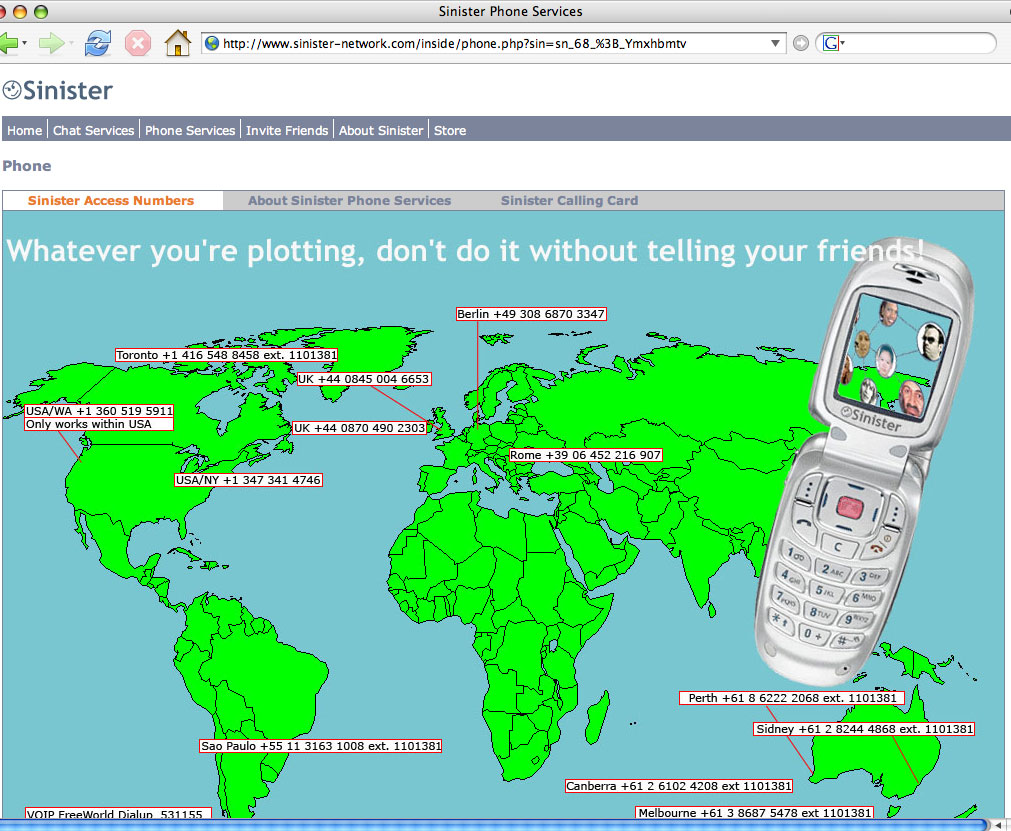Click the green Forward arrow button
Viewport: 1011px width, 831px height.
coord(50,44)
